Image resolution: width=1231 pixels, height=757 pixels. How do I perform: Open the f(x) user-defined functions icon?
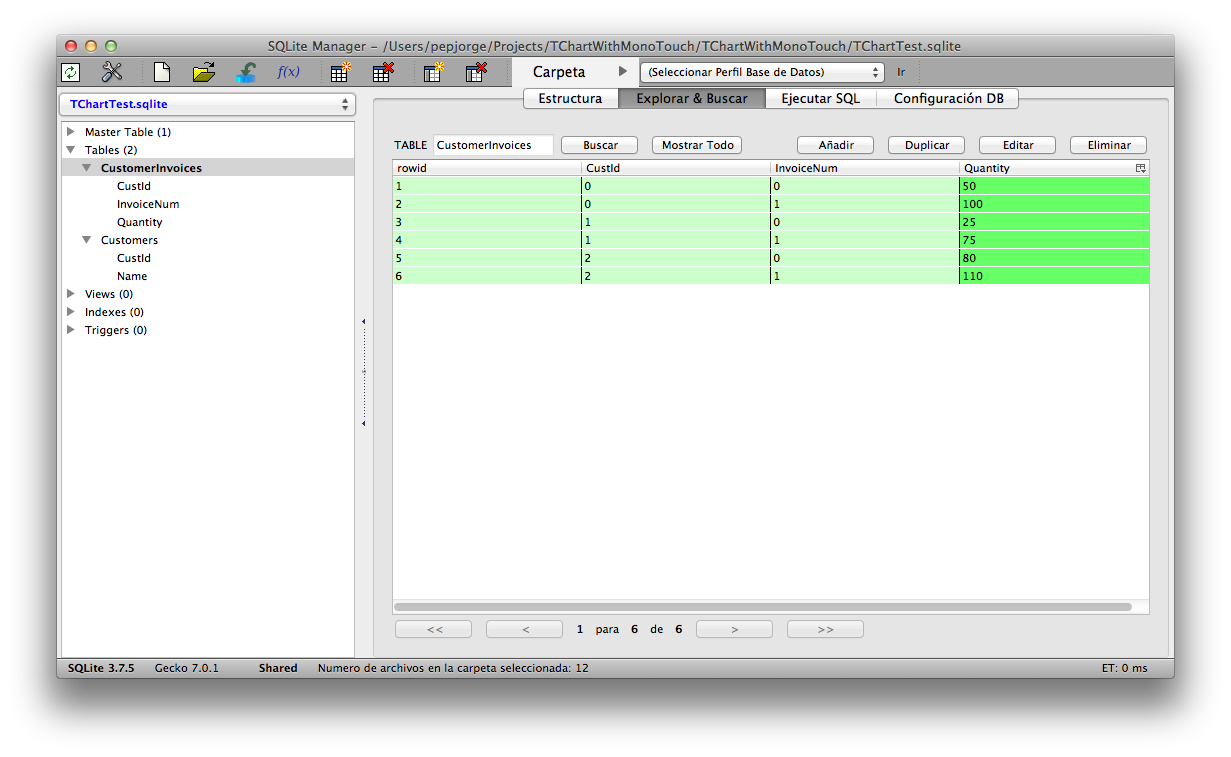point(288,72)
